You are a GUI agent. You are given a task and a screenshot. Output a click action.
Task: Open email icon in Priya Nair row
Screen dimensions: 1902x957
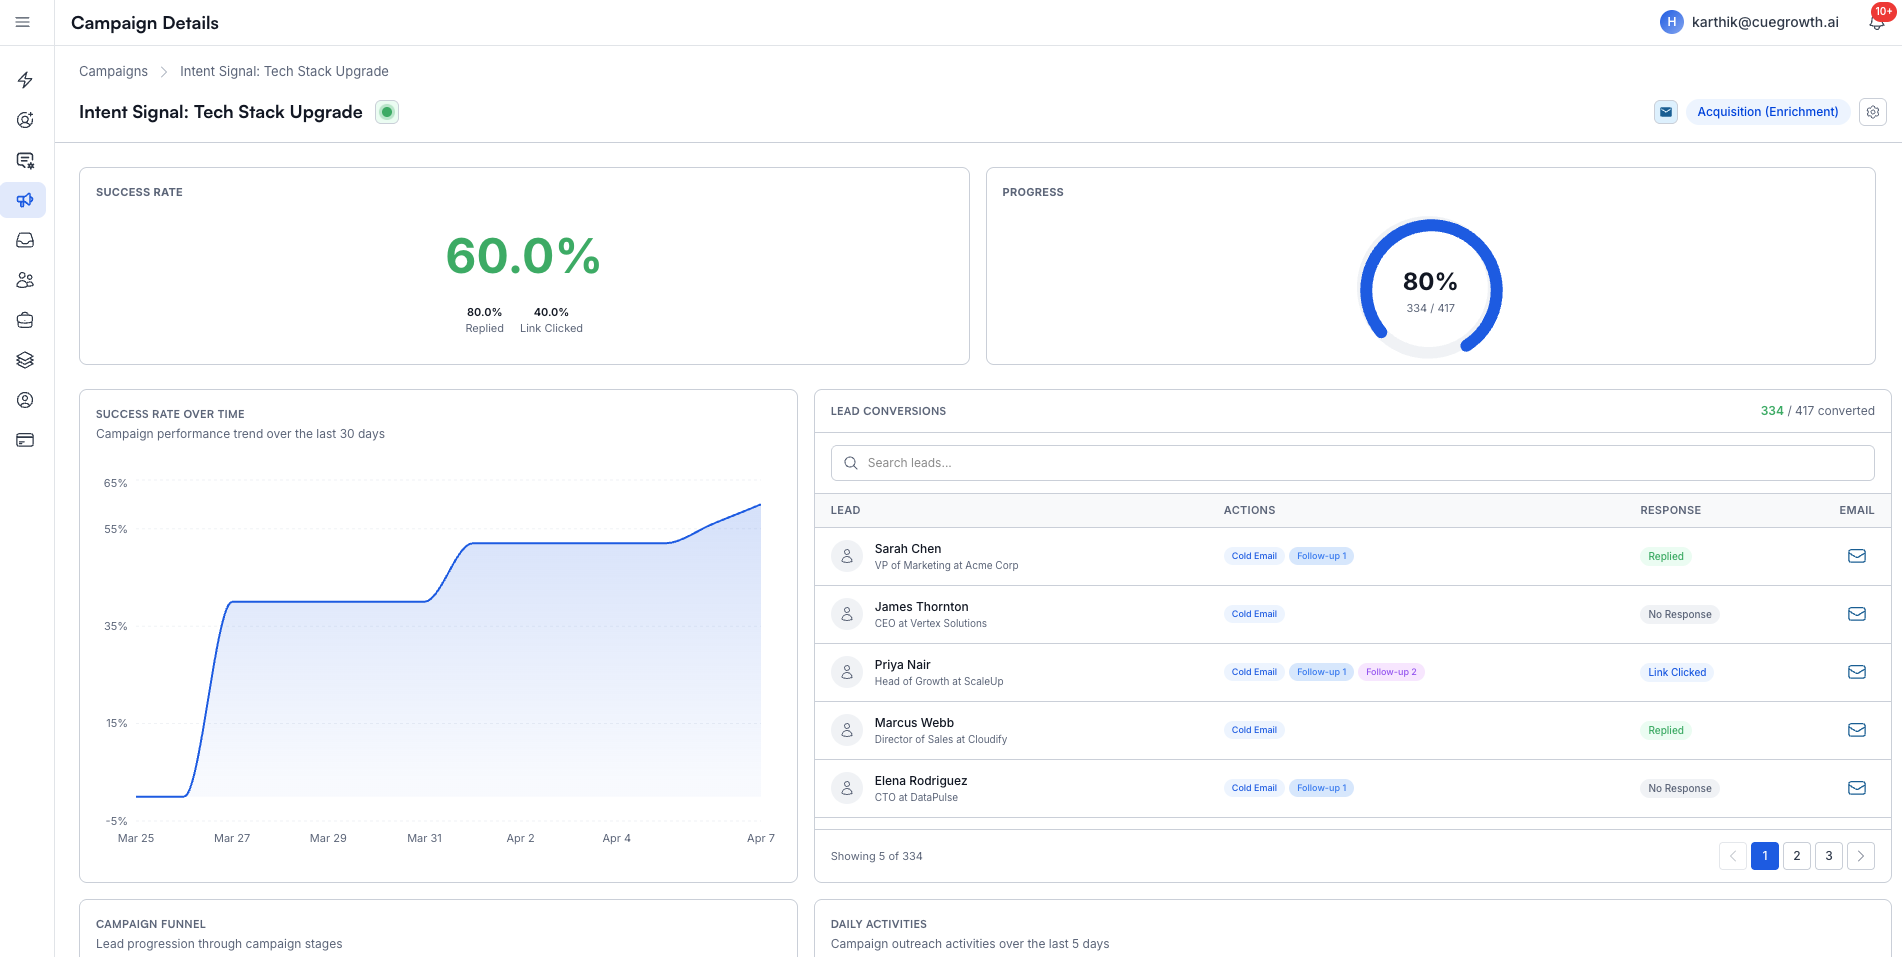click(1856, 672)
